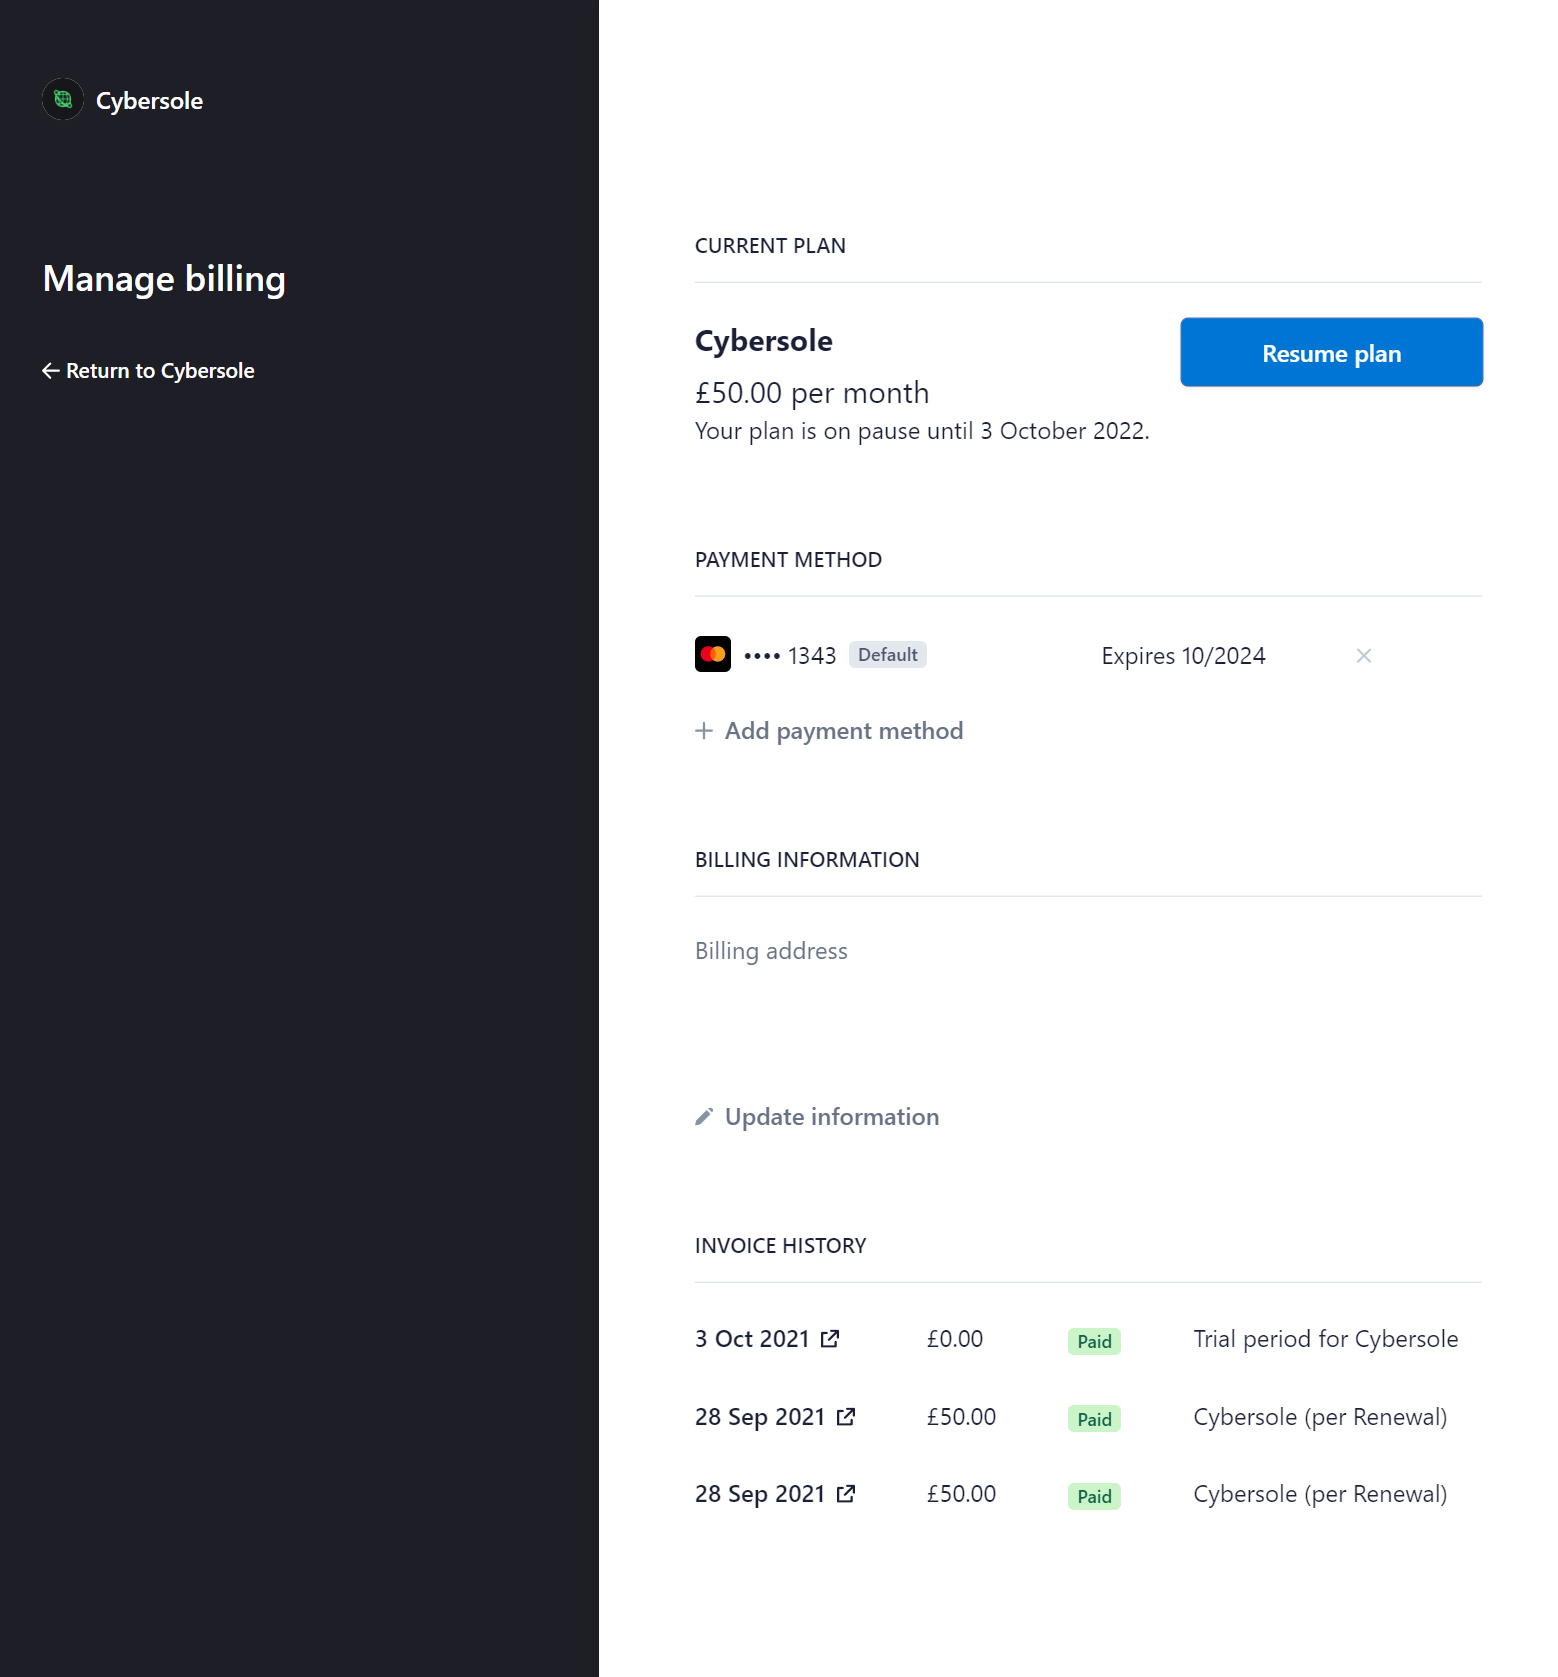Click the Cybersole plan name heading
This screenshot has height=1677, width=1558.
click(764, 341)
